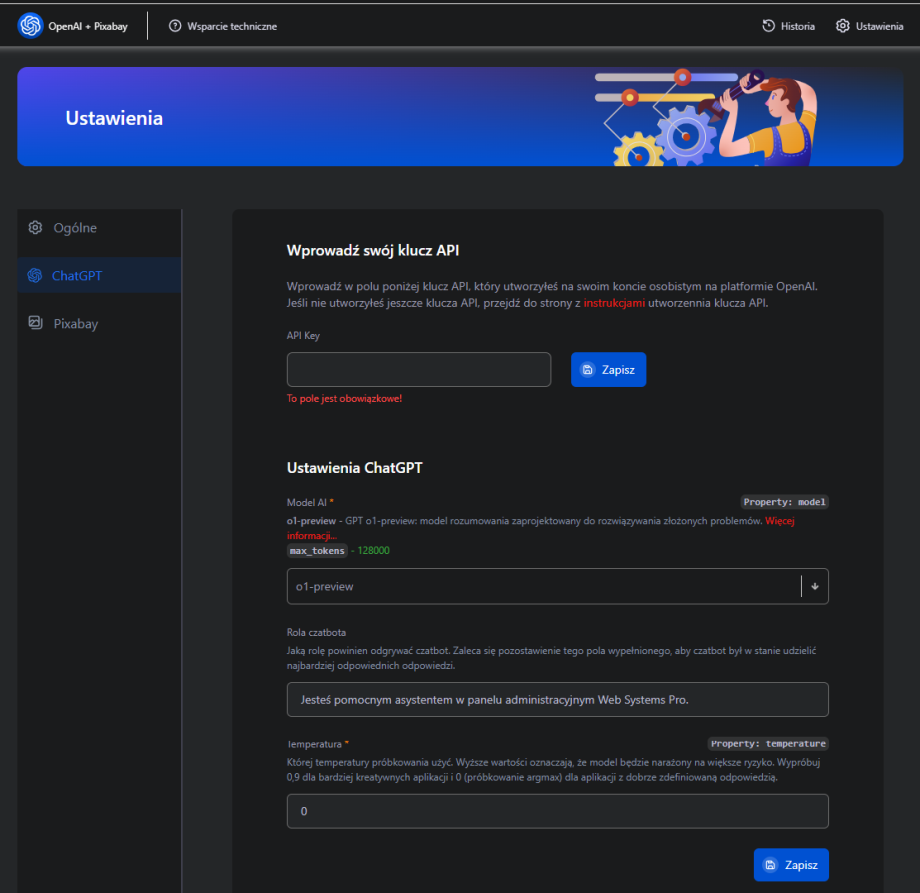Click the Historia clock icon
The image size is (920, 893).
[x=768, y=26]
